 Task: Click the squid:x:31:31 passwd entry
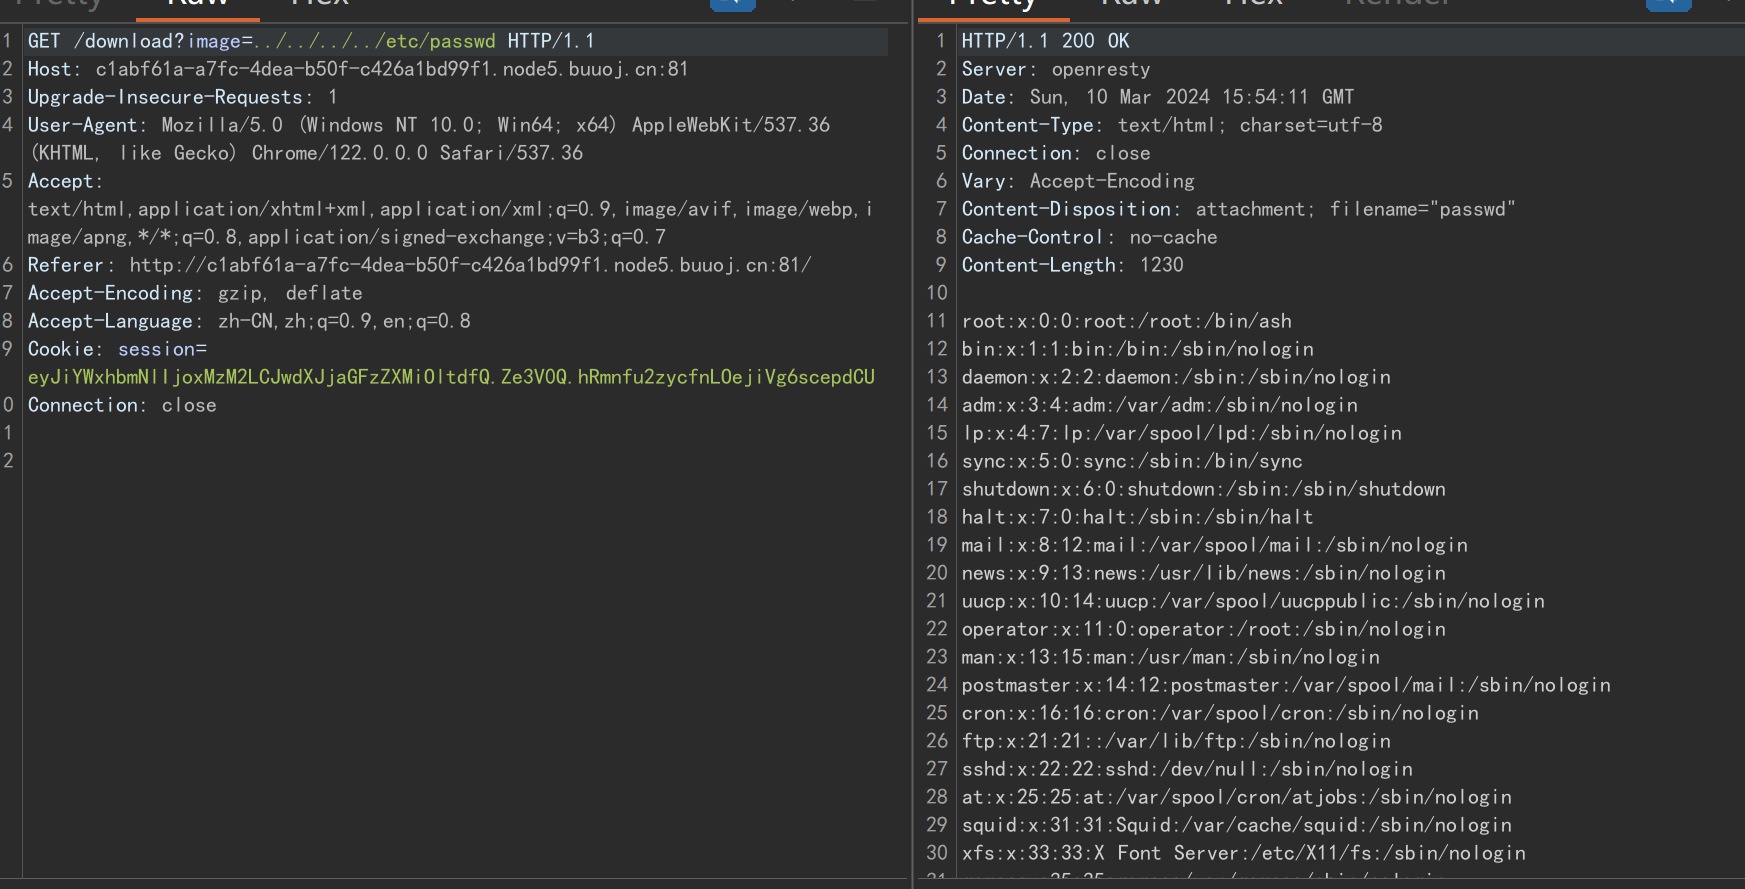point(1237,825)
